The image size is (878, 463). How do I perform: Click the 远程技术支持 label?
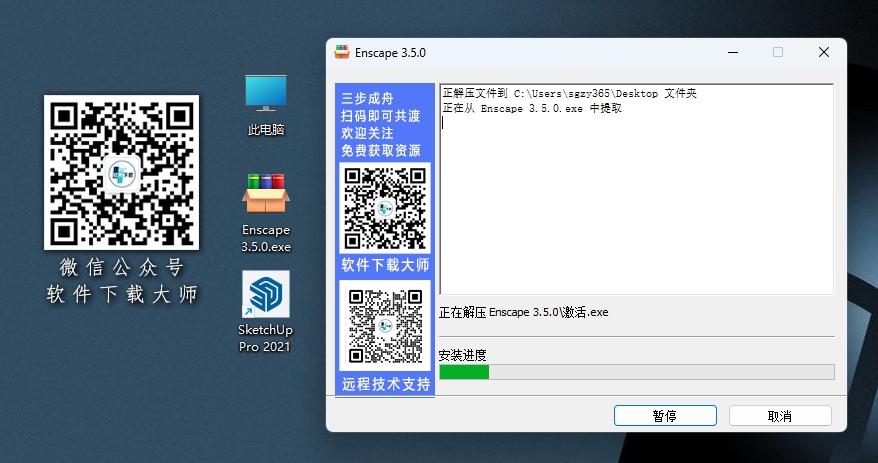pyautogui.click(x=386, y=384)
